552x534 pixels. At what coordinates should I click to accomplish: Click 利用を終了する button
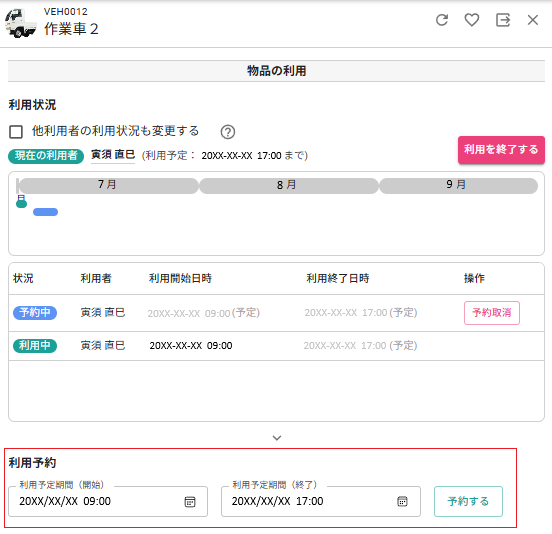click(x=501, y=150)
